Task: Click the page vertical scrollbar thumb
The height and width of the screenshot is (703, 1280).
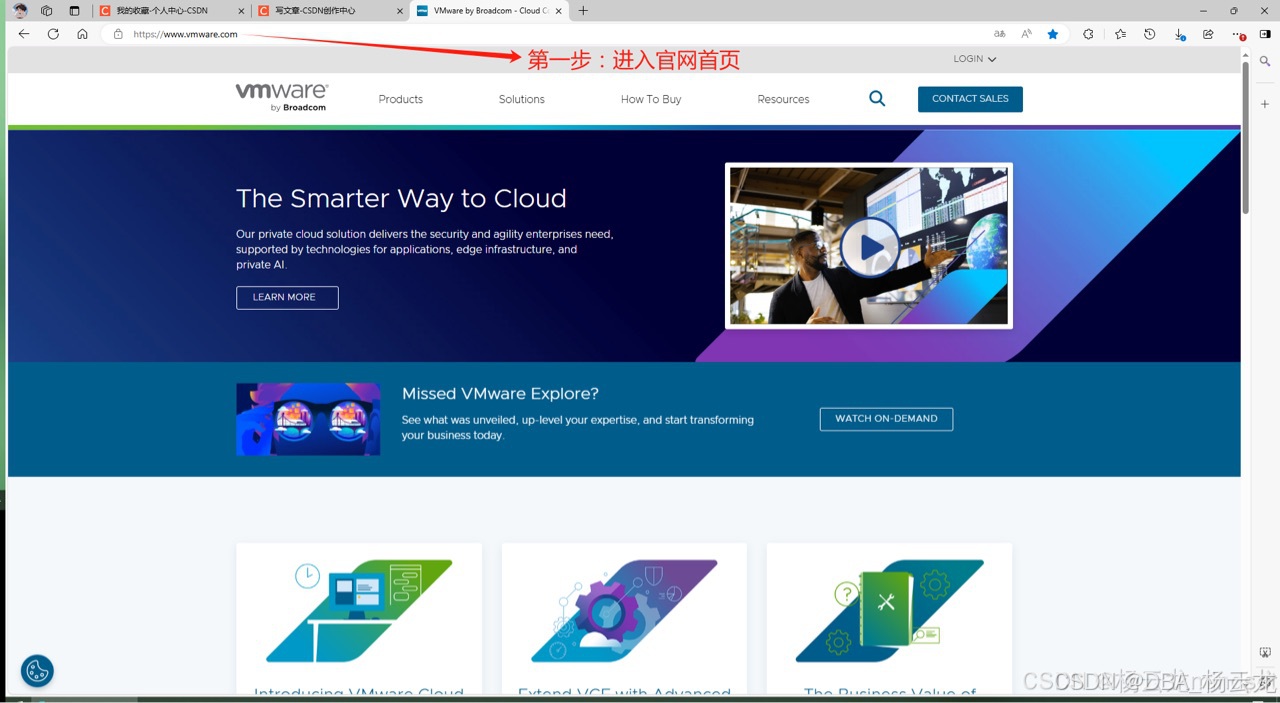Action: click(1246, 138)
